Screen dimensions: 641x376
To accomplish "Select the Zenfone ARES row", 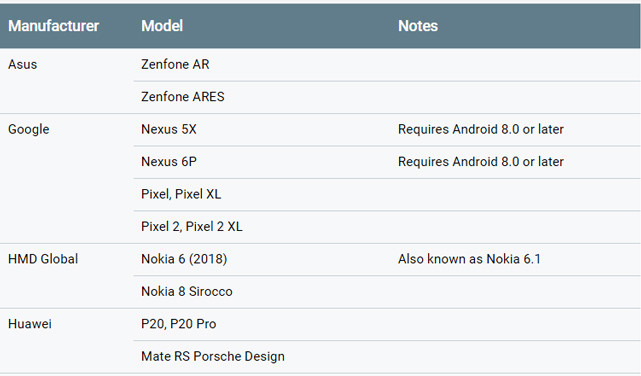I will click(387, 97).
